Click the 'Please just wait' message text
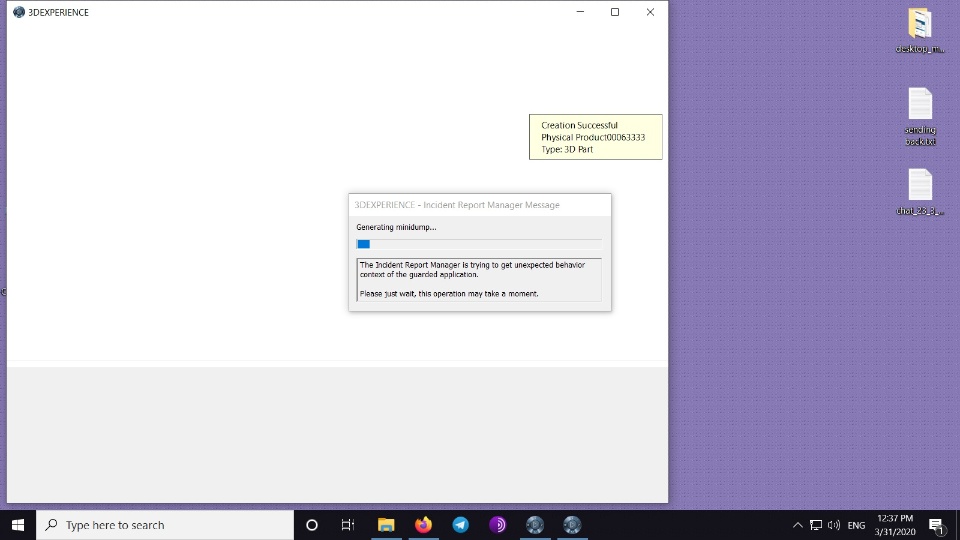Viewport: 960px width, 540px height. (x=449, y=294)
